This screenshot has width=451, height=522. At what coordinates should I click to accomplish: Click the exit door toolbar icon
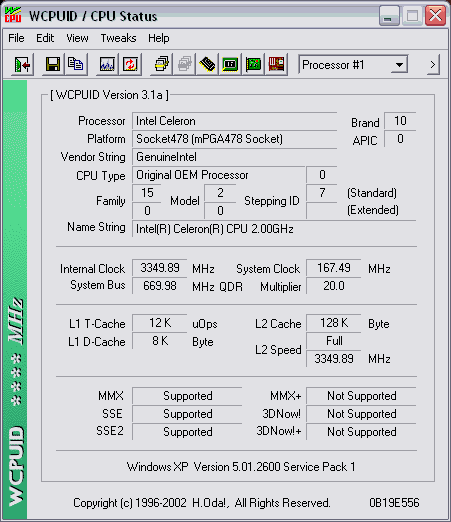22,64
